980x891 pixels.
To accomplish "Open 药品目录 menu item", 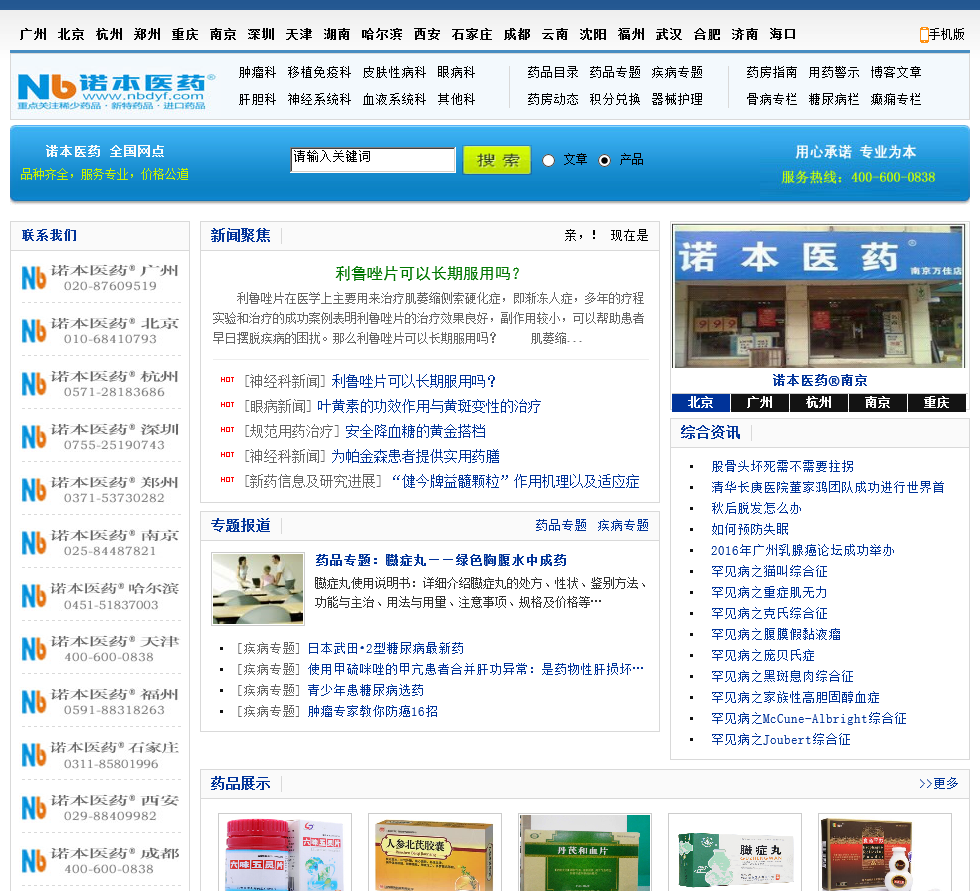I will point(552,72).
